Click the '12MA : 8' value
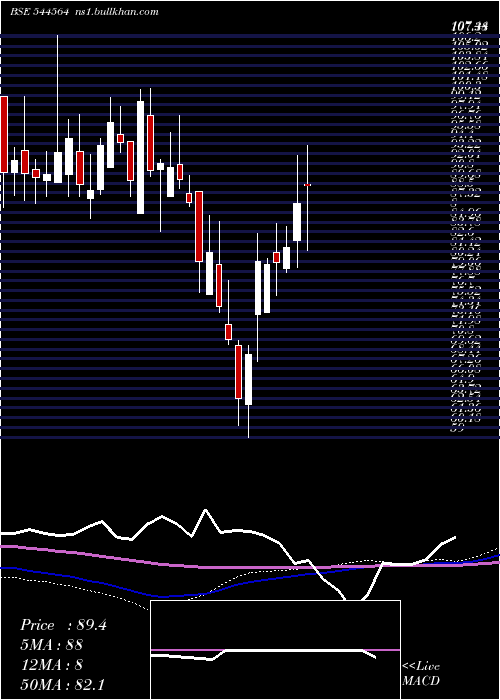 (51, 665)
